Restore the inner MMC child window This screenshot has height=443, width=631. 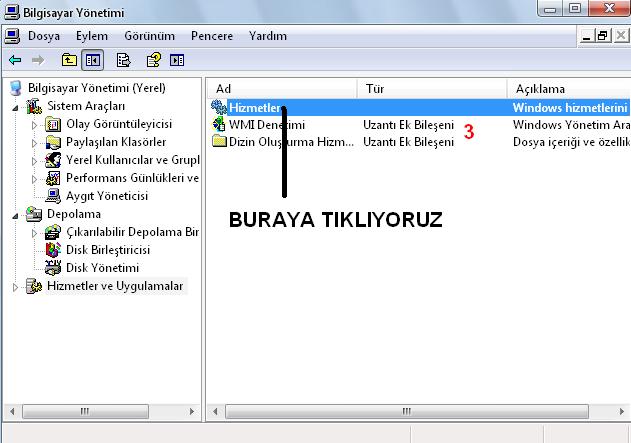pos(603,36)
